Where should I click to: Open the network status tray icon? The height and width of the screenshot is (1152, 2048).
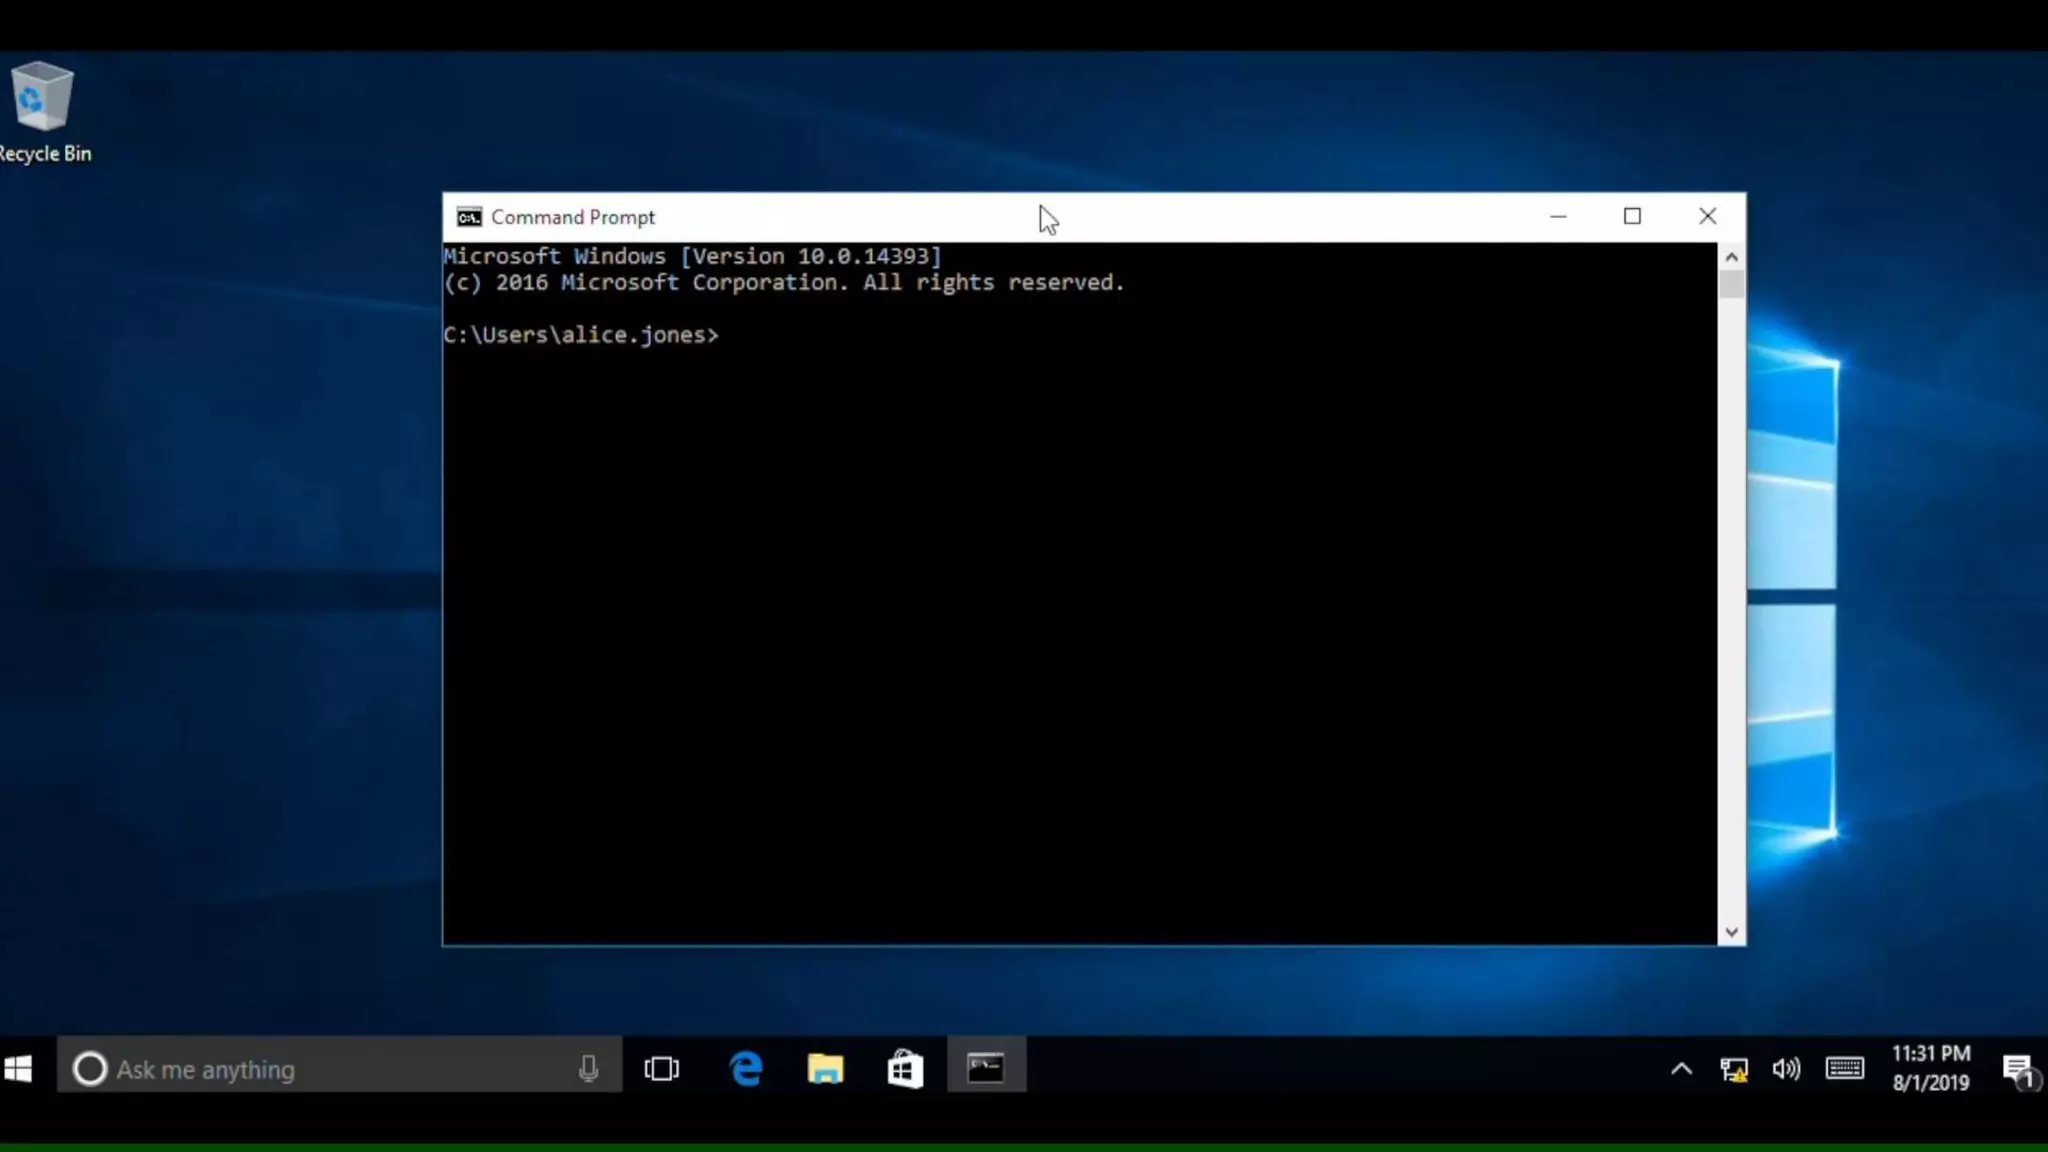(x=1734, y=1069)
